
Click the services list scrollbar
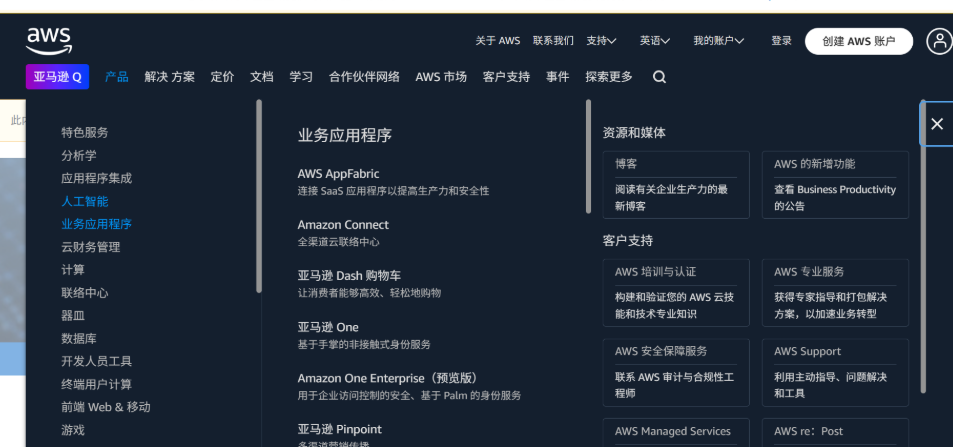point(588,156)
